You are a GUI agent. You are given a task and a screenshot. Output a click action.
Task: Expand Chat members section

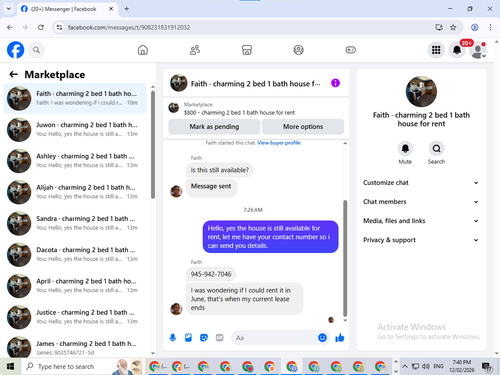421,202
